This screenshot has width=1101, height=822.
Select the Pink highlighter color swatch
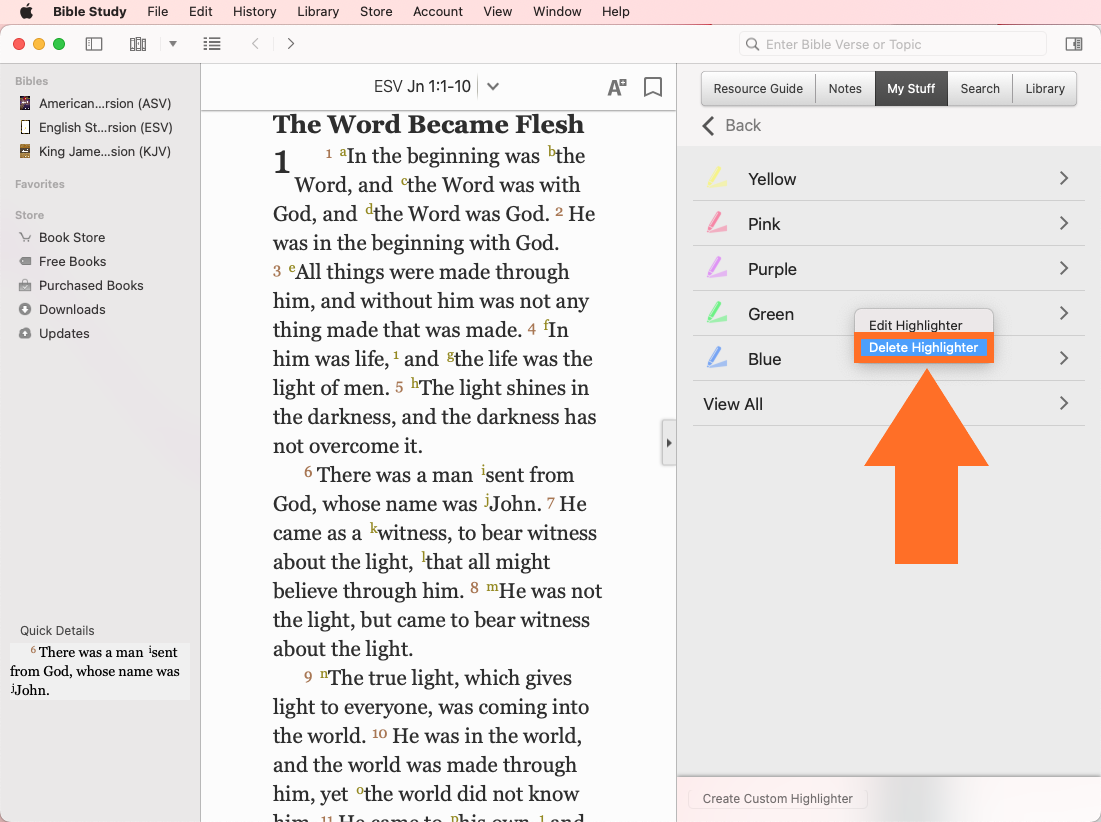[x=716, y=223]
